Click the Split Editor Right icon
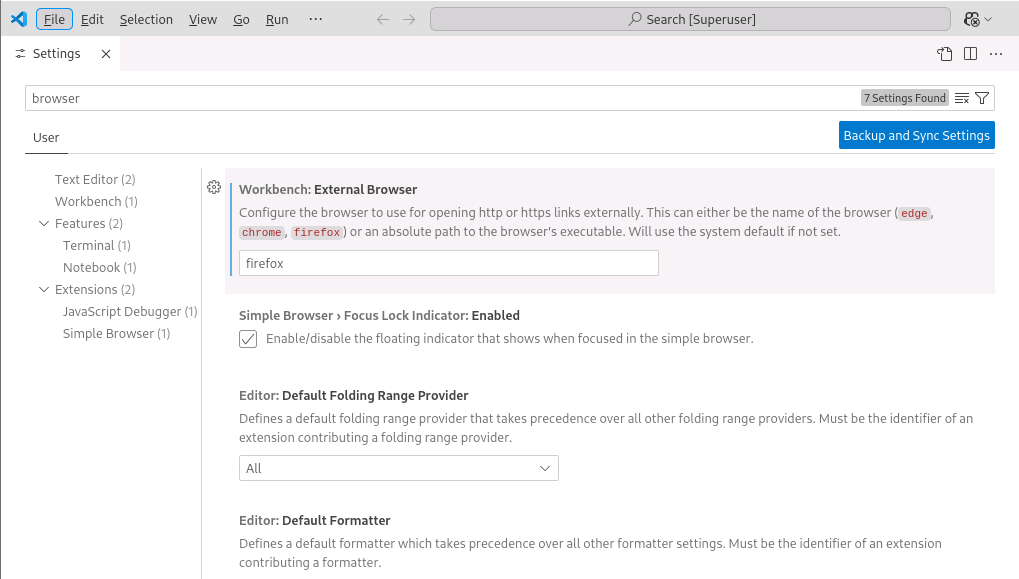This screenshot has height=579, width=1019. (970, 54)
